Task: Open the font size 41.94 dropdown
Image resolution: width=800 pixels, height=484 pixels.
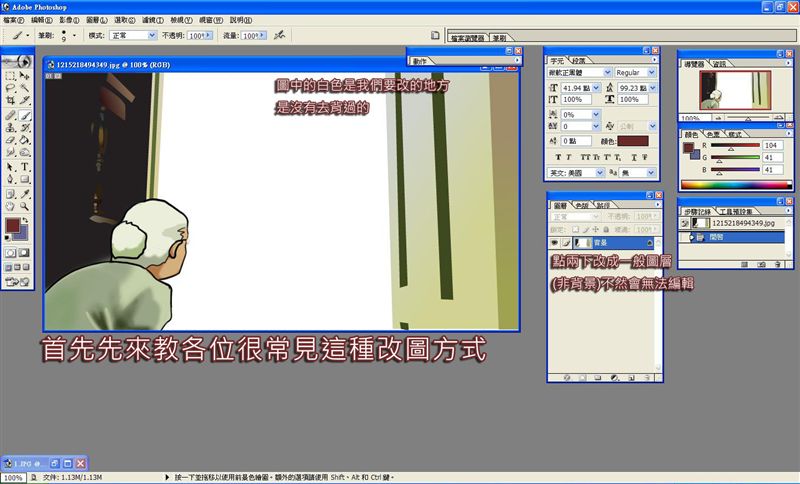Action: [596, 88]
